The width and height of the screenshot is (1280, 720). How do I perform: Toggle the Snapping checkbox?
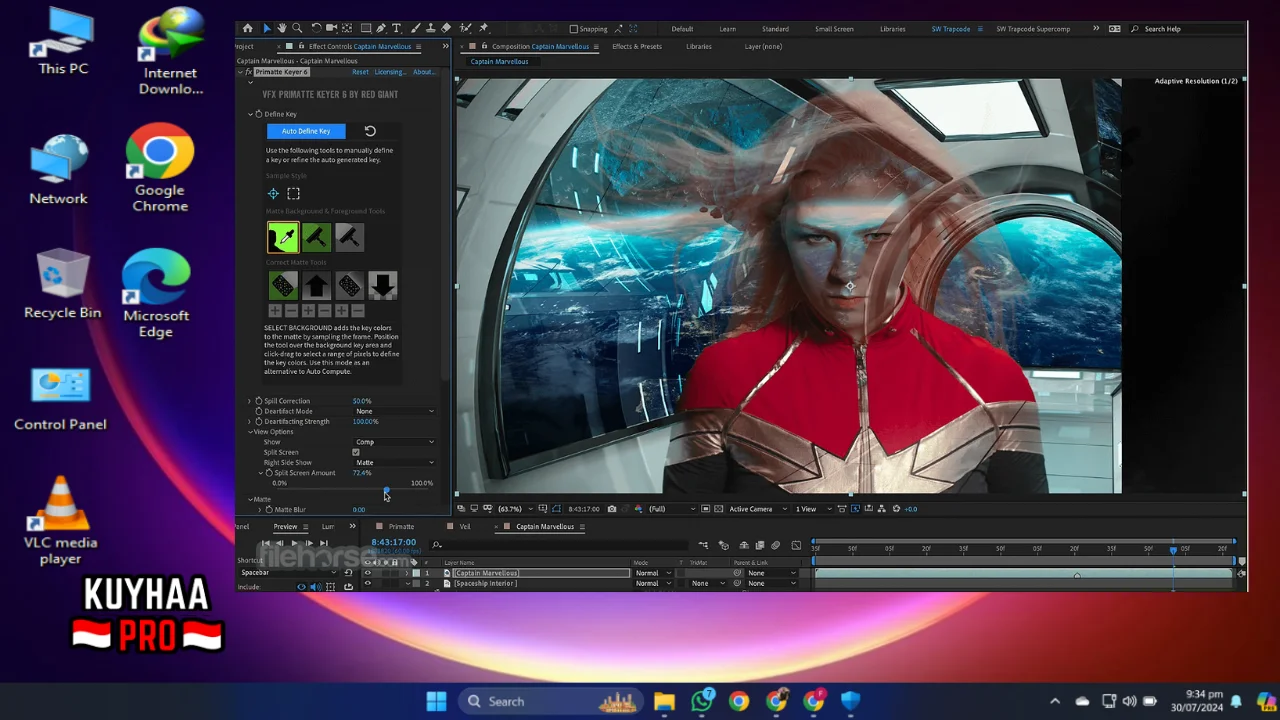coord(573,29)
